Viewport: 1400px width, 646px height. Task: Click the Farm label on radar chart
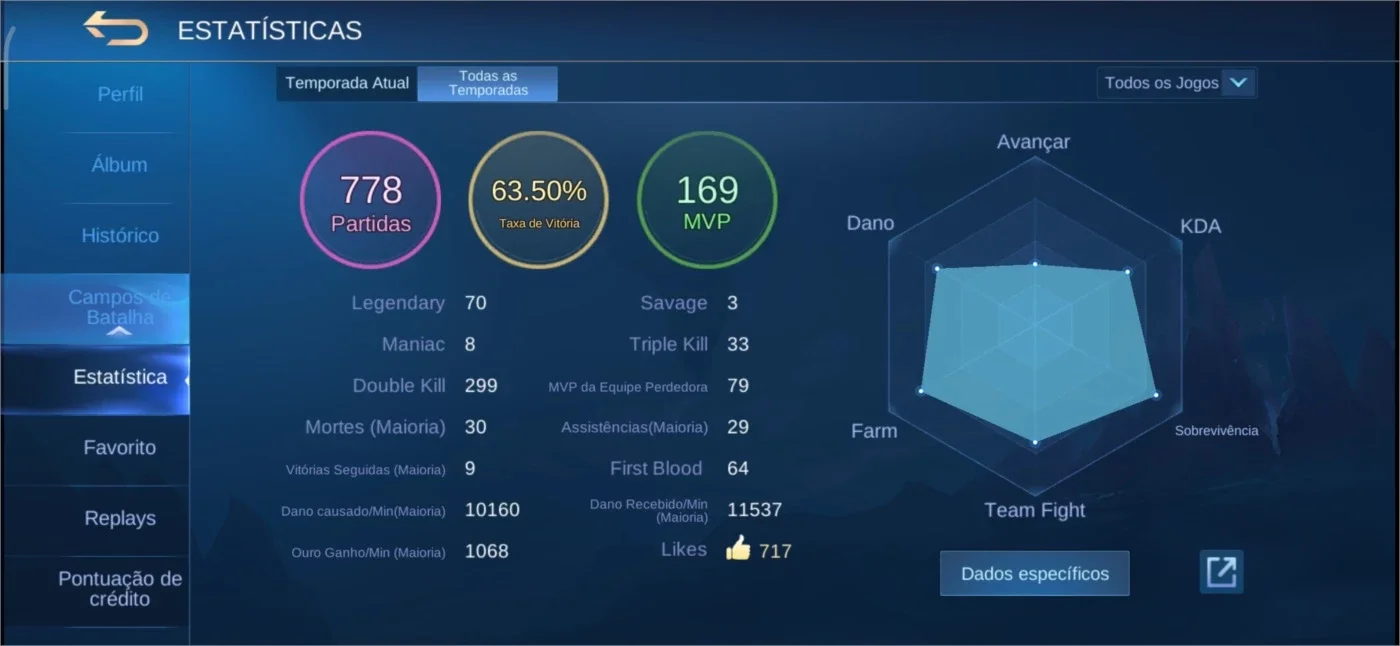874,431
